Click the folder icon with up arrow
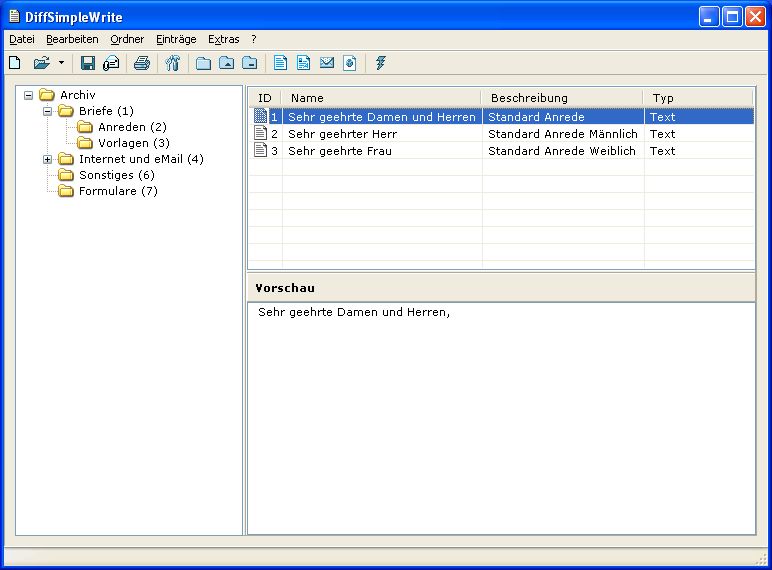The width and height of the screenshot is (772, 570). [226, 63]
